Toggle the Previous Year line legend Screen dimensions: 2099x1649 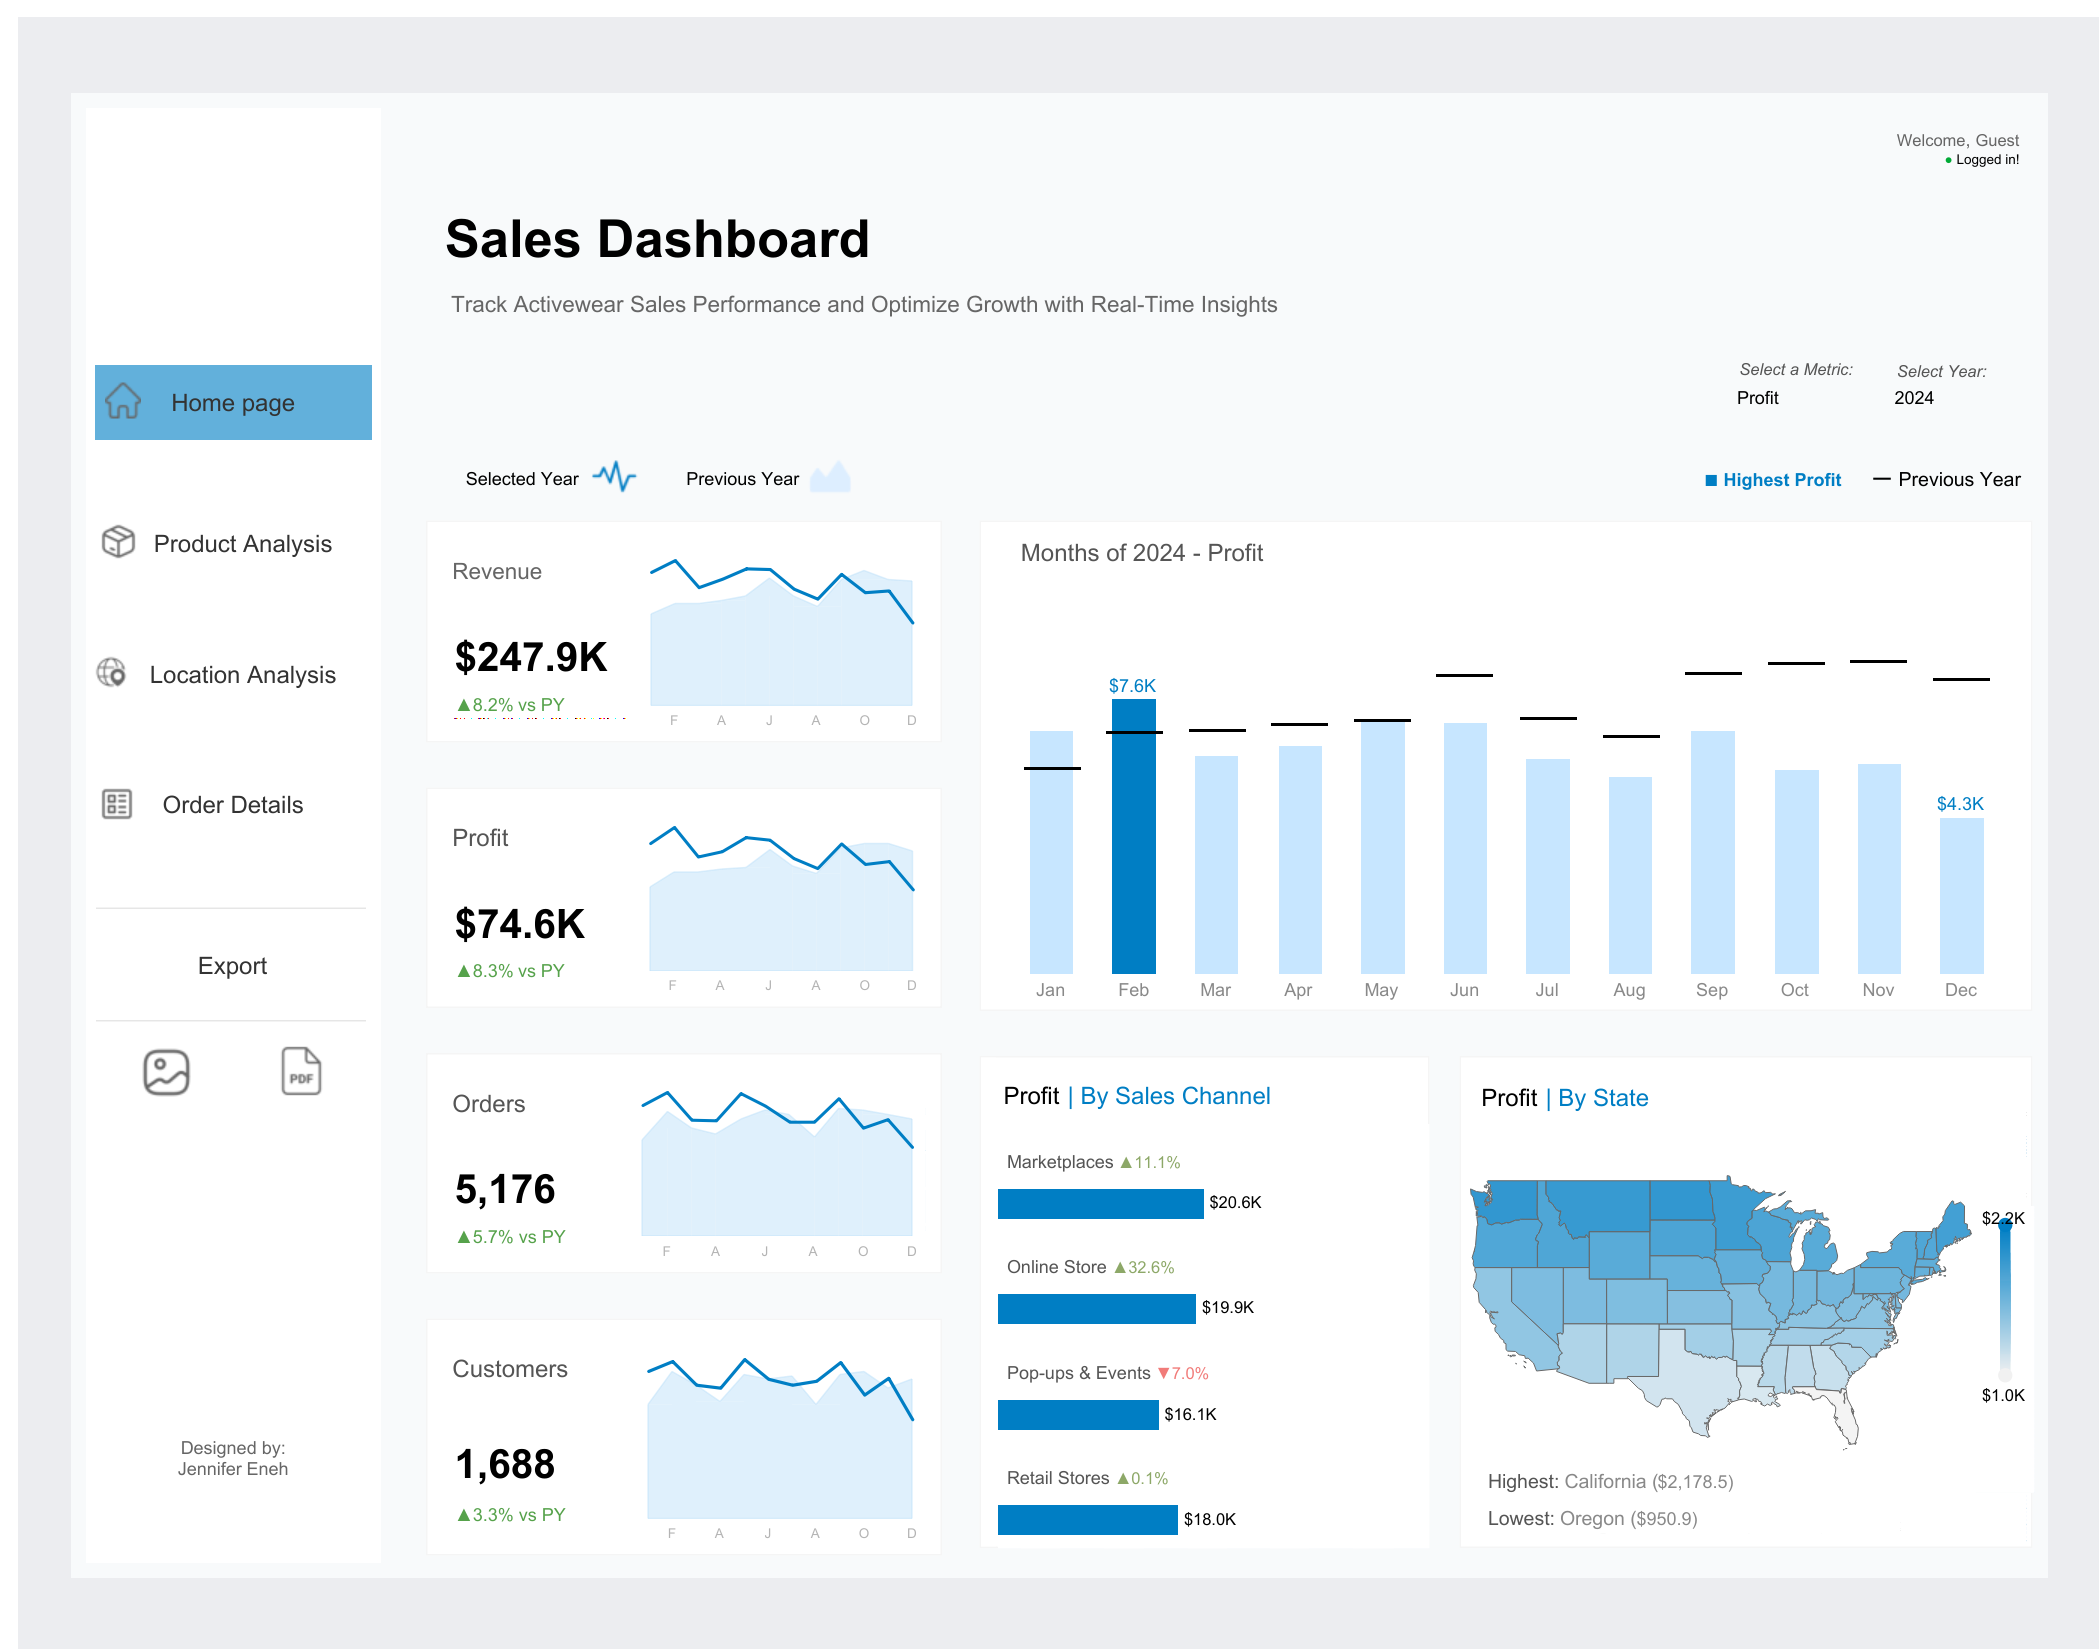pos(1947,480)
